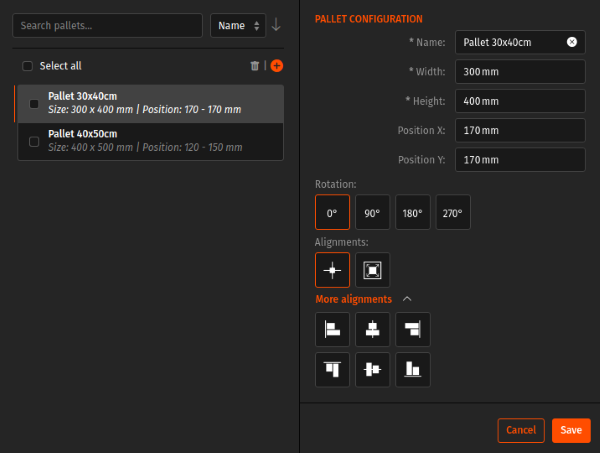
Task: Set rotation to 90°
Action: click(x=372, y=212)
